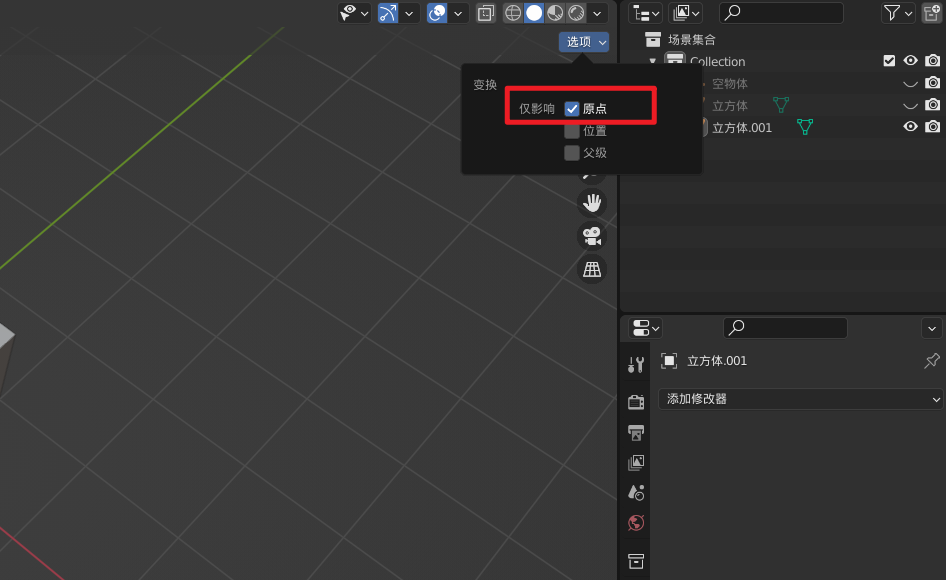Open outliner view layer dropdown
Image resolution: width=946 pixels, height=580 pixels.
pos(686,13)
